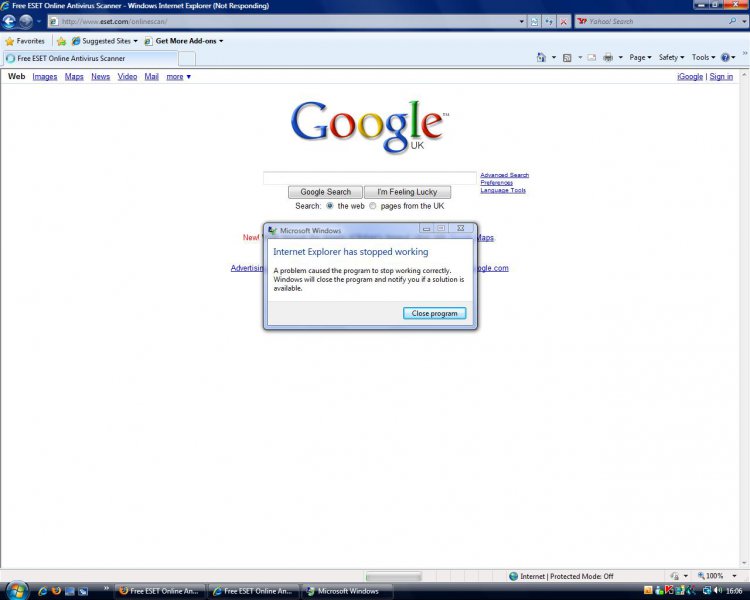Expand the address bar URL history dropdown
Screen dimensions: 750x600
522,22
